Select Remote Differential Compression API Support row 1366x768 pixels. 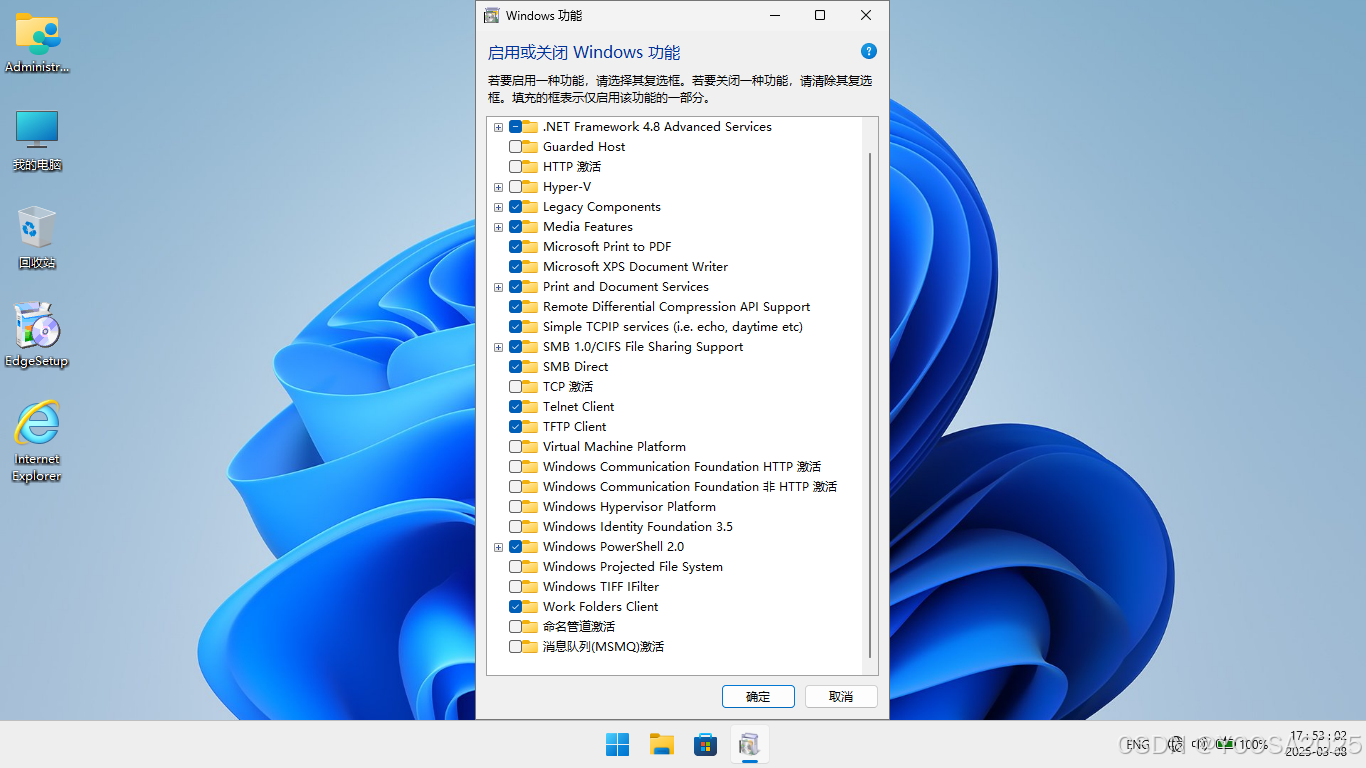click(x=676, y=307)
